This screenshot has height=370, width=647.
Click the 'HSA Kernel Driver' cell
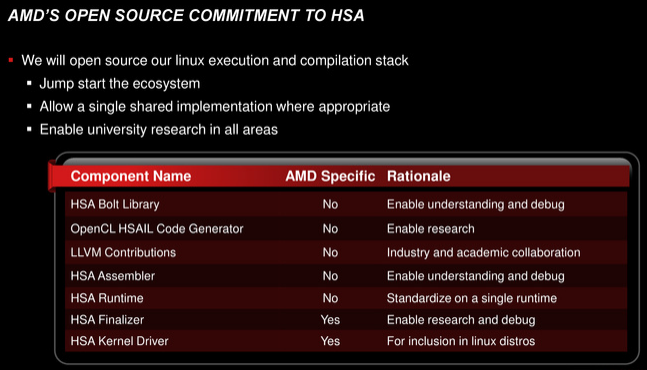point(119,341)
